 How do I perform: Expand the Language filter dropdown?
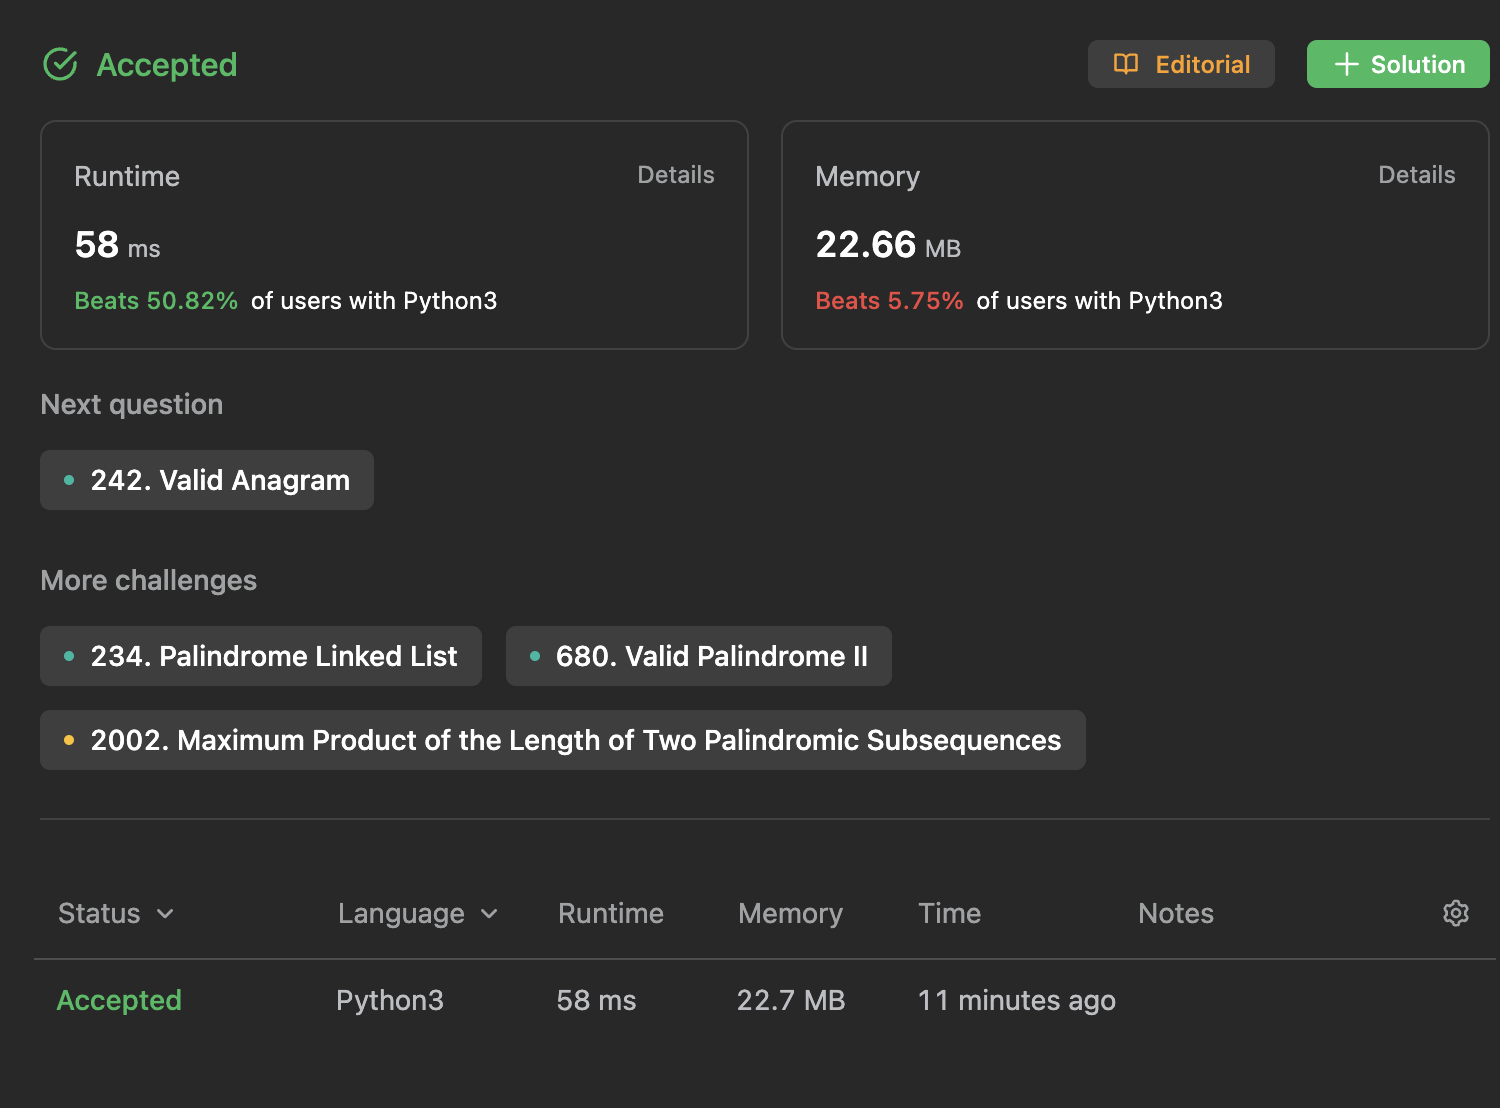point(418,913)
